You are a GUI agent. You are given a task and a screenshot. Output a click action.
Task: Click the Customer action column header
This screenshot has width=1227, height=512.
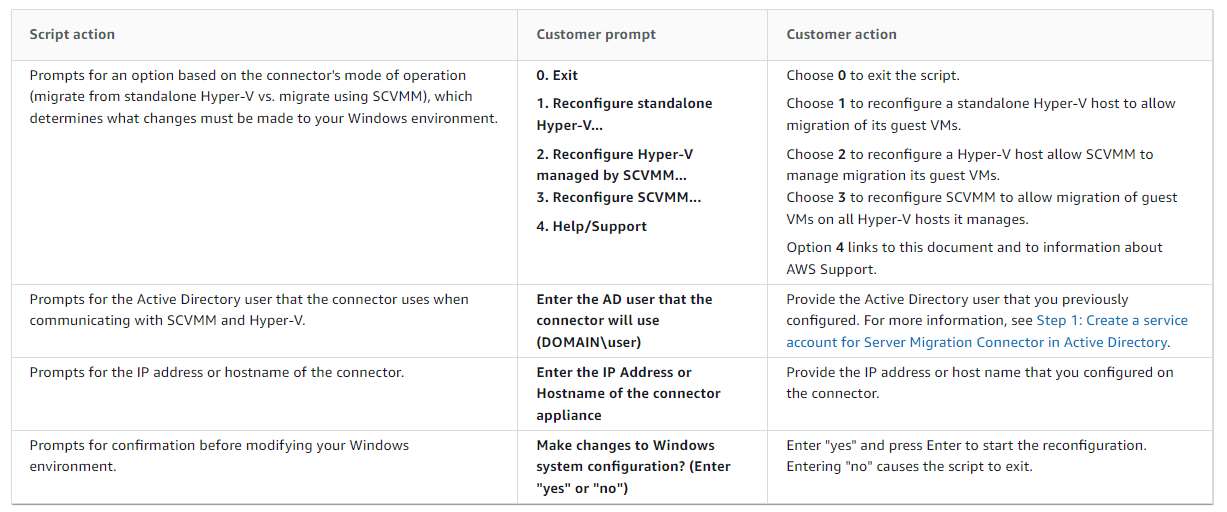841,34
